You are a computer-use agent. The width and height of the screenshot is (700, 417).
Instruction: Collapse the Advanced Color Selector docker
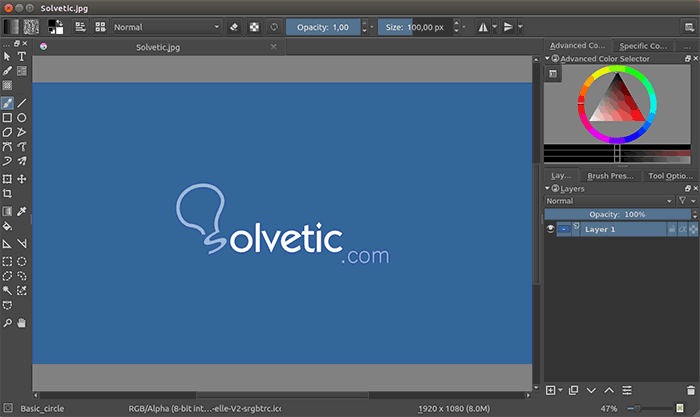547,58
